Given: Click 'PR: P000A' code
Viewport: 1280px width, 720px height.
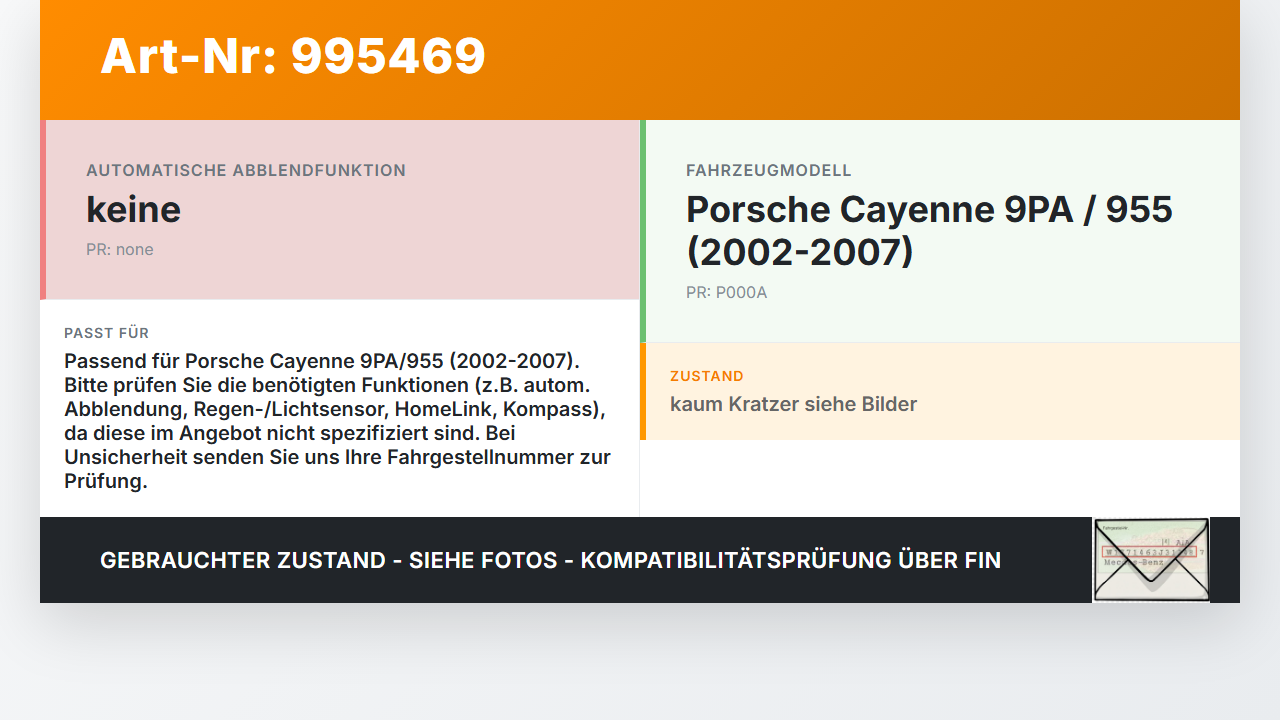Looking at the screenshot, I should 727,293.
